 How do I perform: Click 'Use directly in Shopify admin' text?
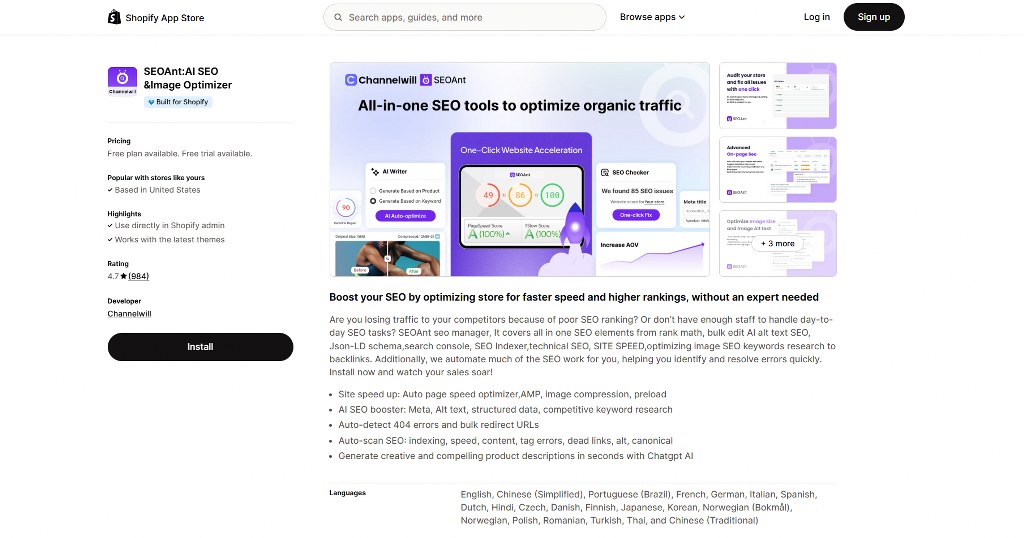[169, 226]
